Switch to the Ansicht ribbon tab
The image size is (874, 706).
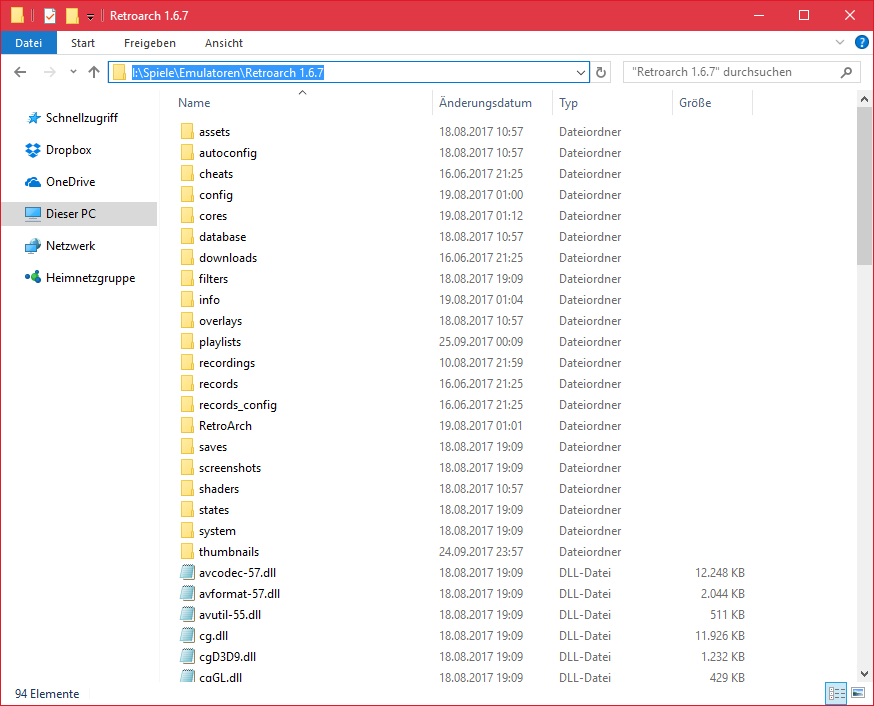[224, 43]
